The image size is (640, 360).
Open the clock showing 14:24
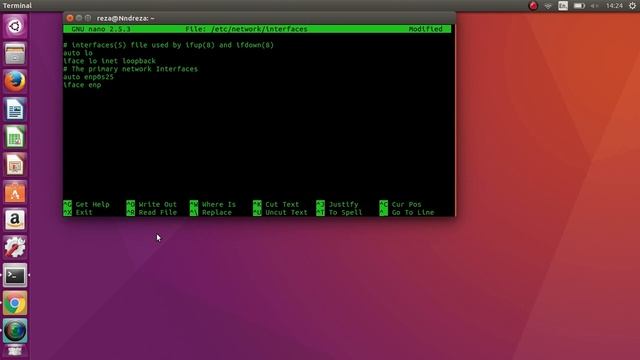tap(614, 6)
